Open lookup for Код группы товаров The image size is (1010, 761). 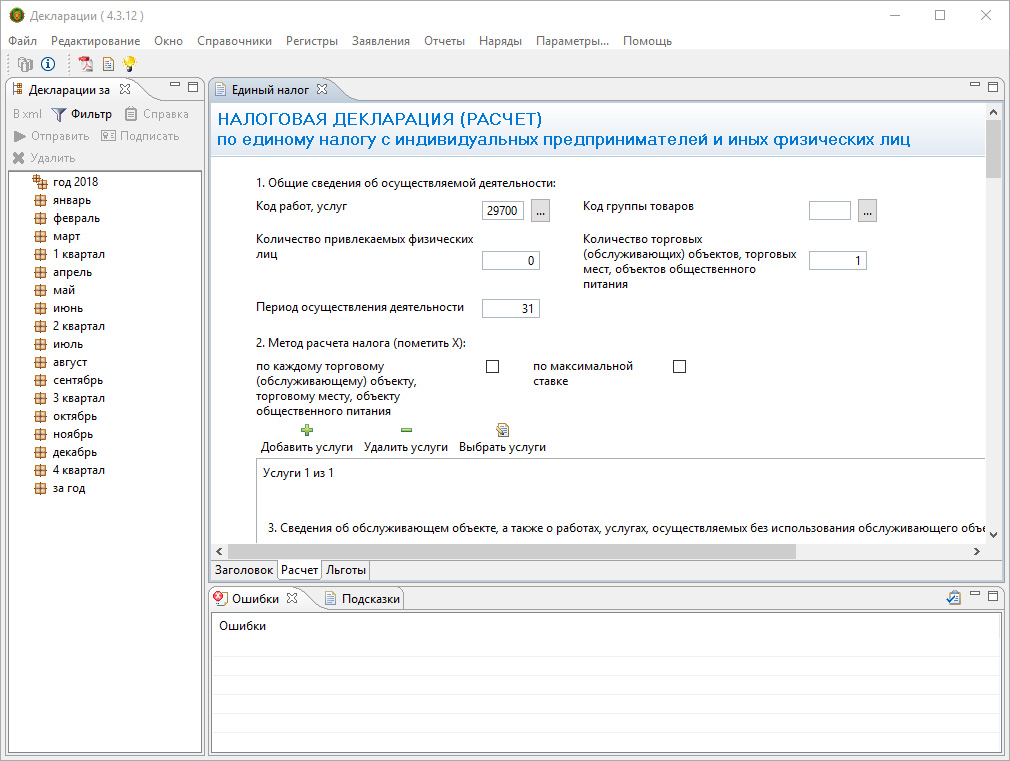(867, 211)
